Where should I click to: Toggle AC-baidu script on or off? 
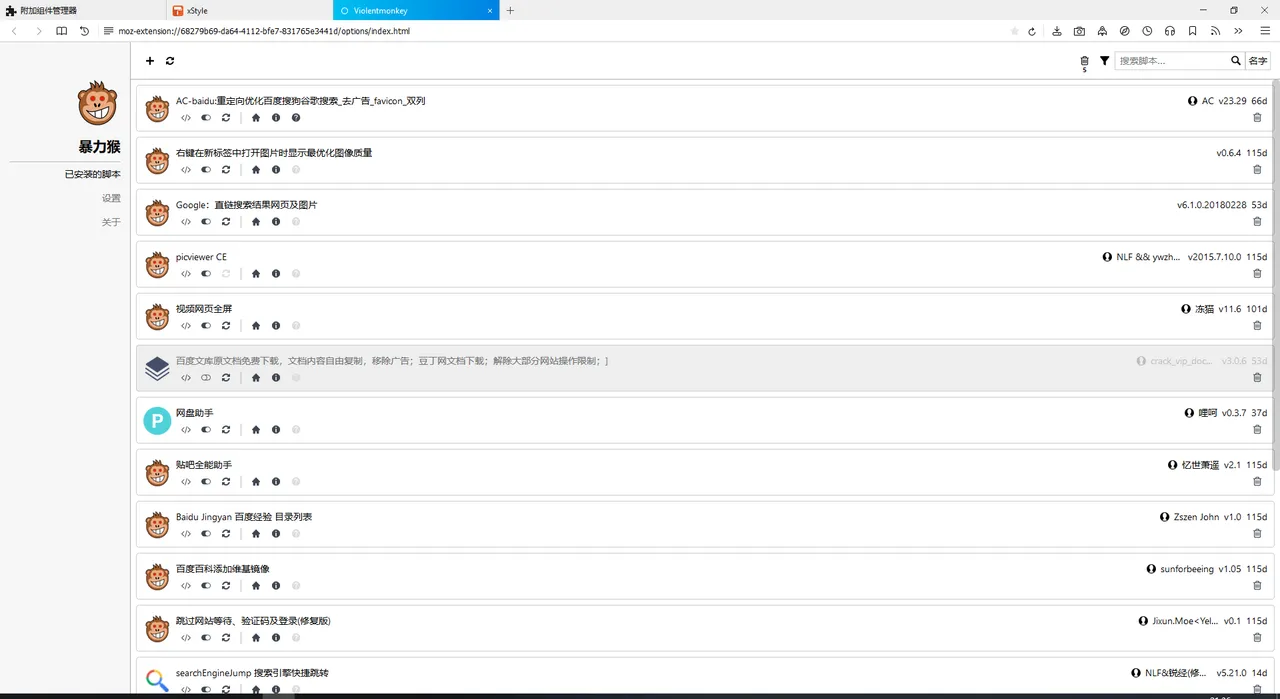[206, 118]
